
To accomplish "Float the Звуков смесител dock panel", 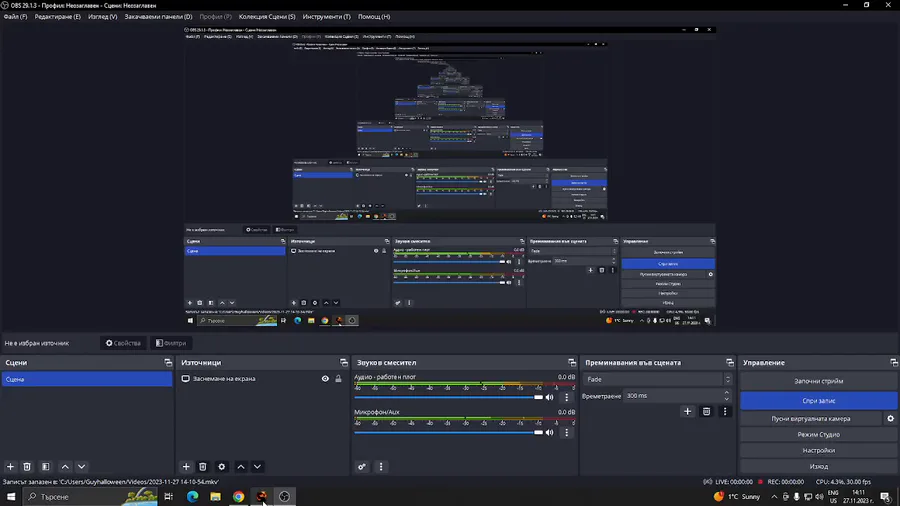I will 572,363.
